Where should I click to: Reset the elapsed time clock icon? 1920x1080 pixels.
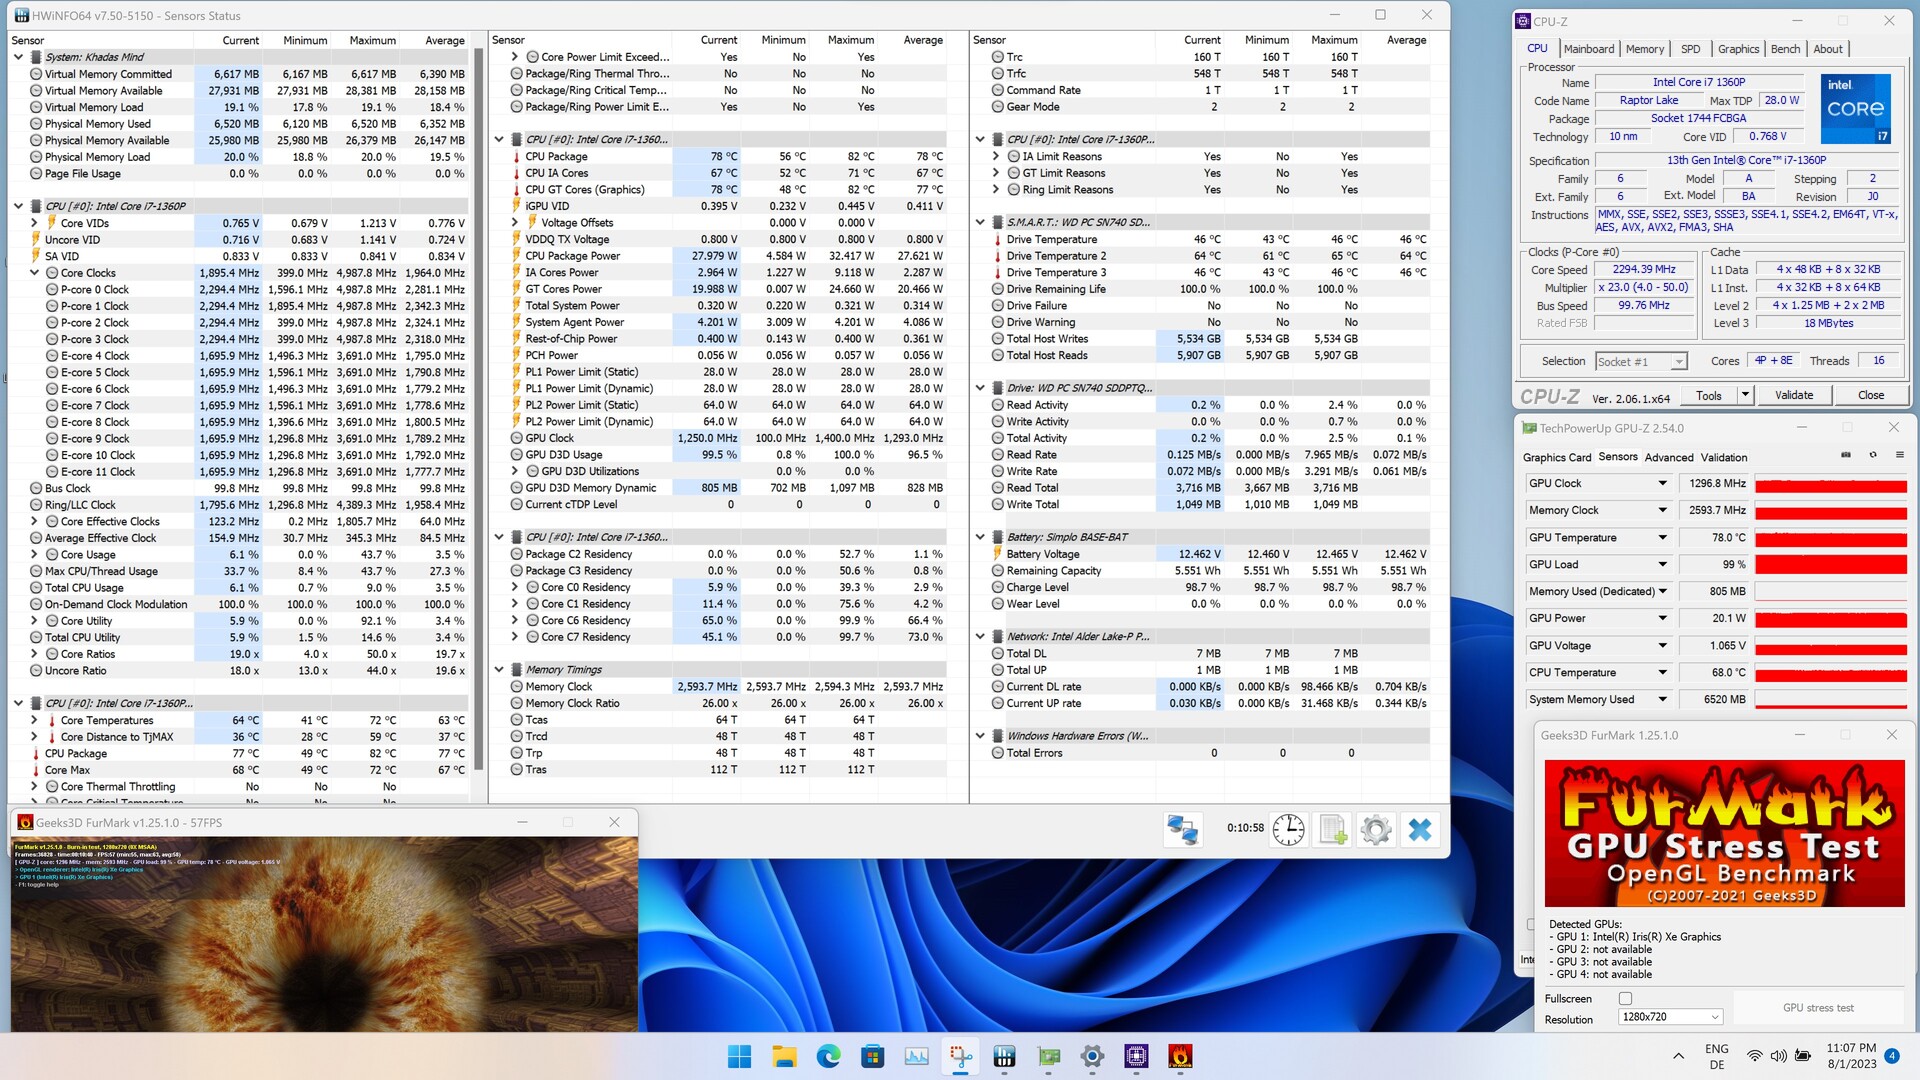(x=1288, y=829)
